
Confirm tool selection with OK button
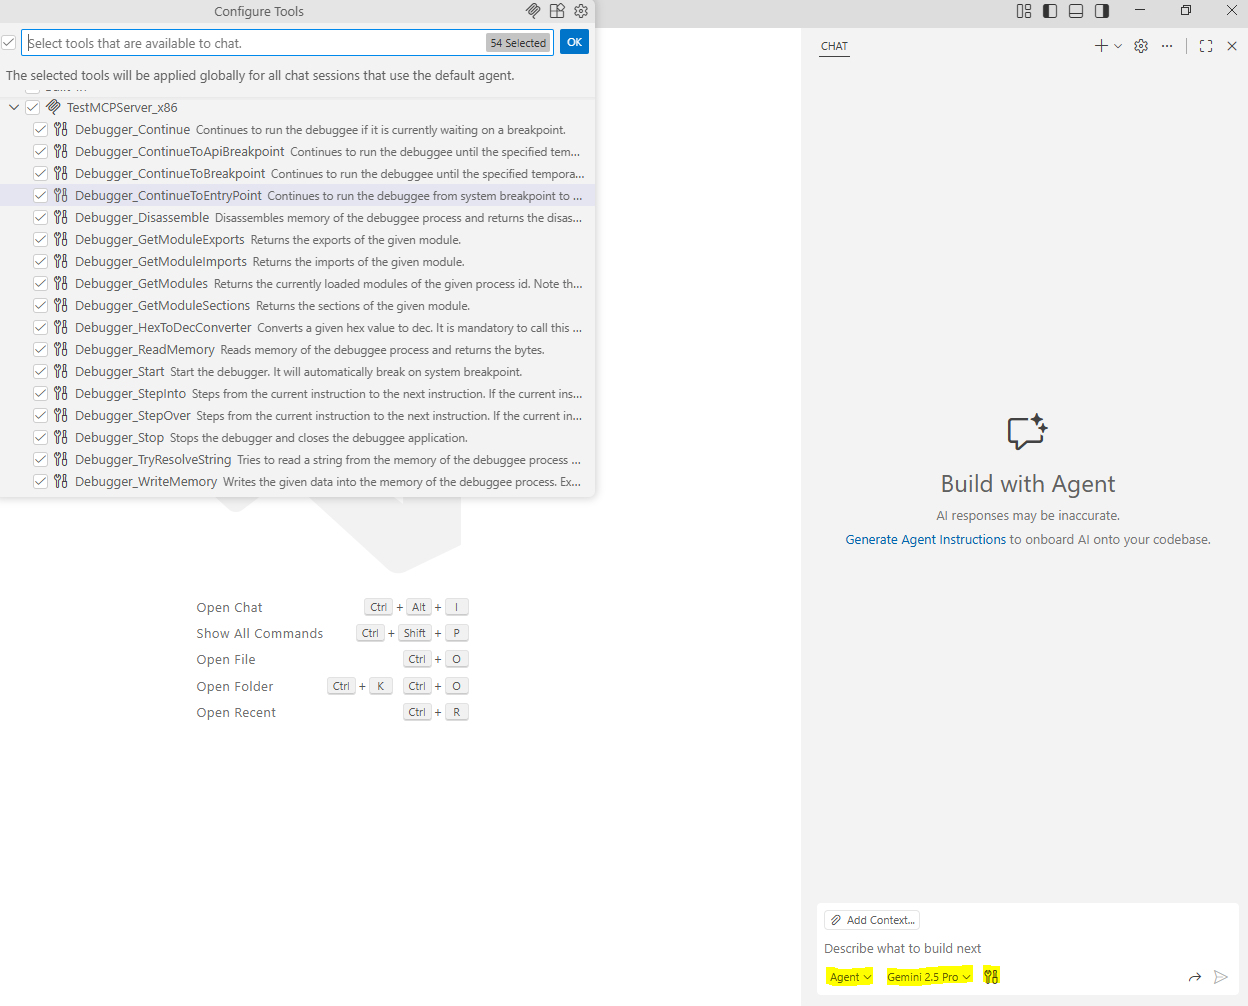(x=574, y=42)
